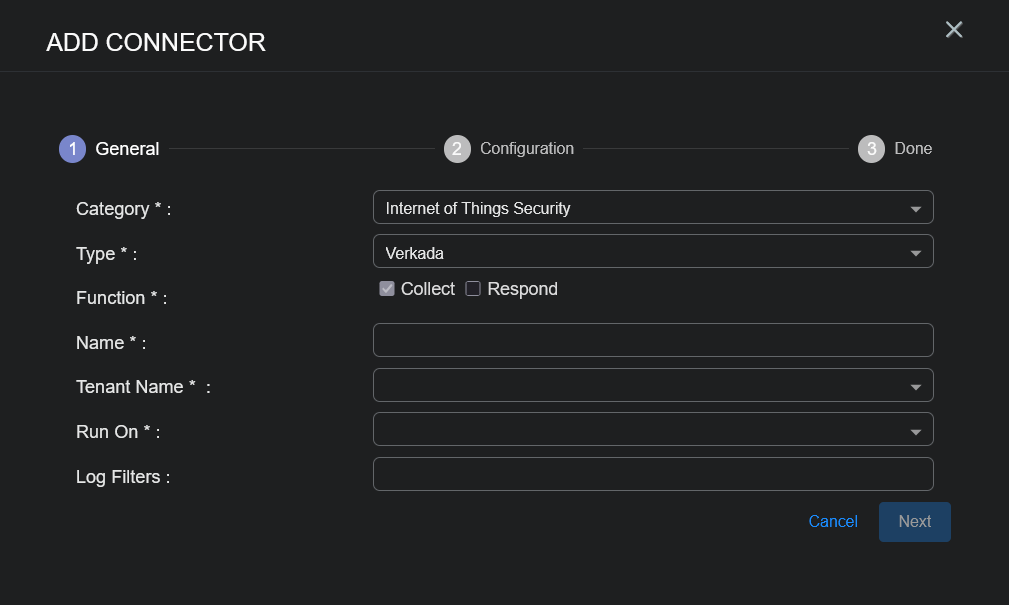Click into the Log Filters field
The height and width of the screenshot is (605, 1009).
(x=653, y=475)
